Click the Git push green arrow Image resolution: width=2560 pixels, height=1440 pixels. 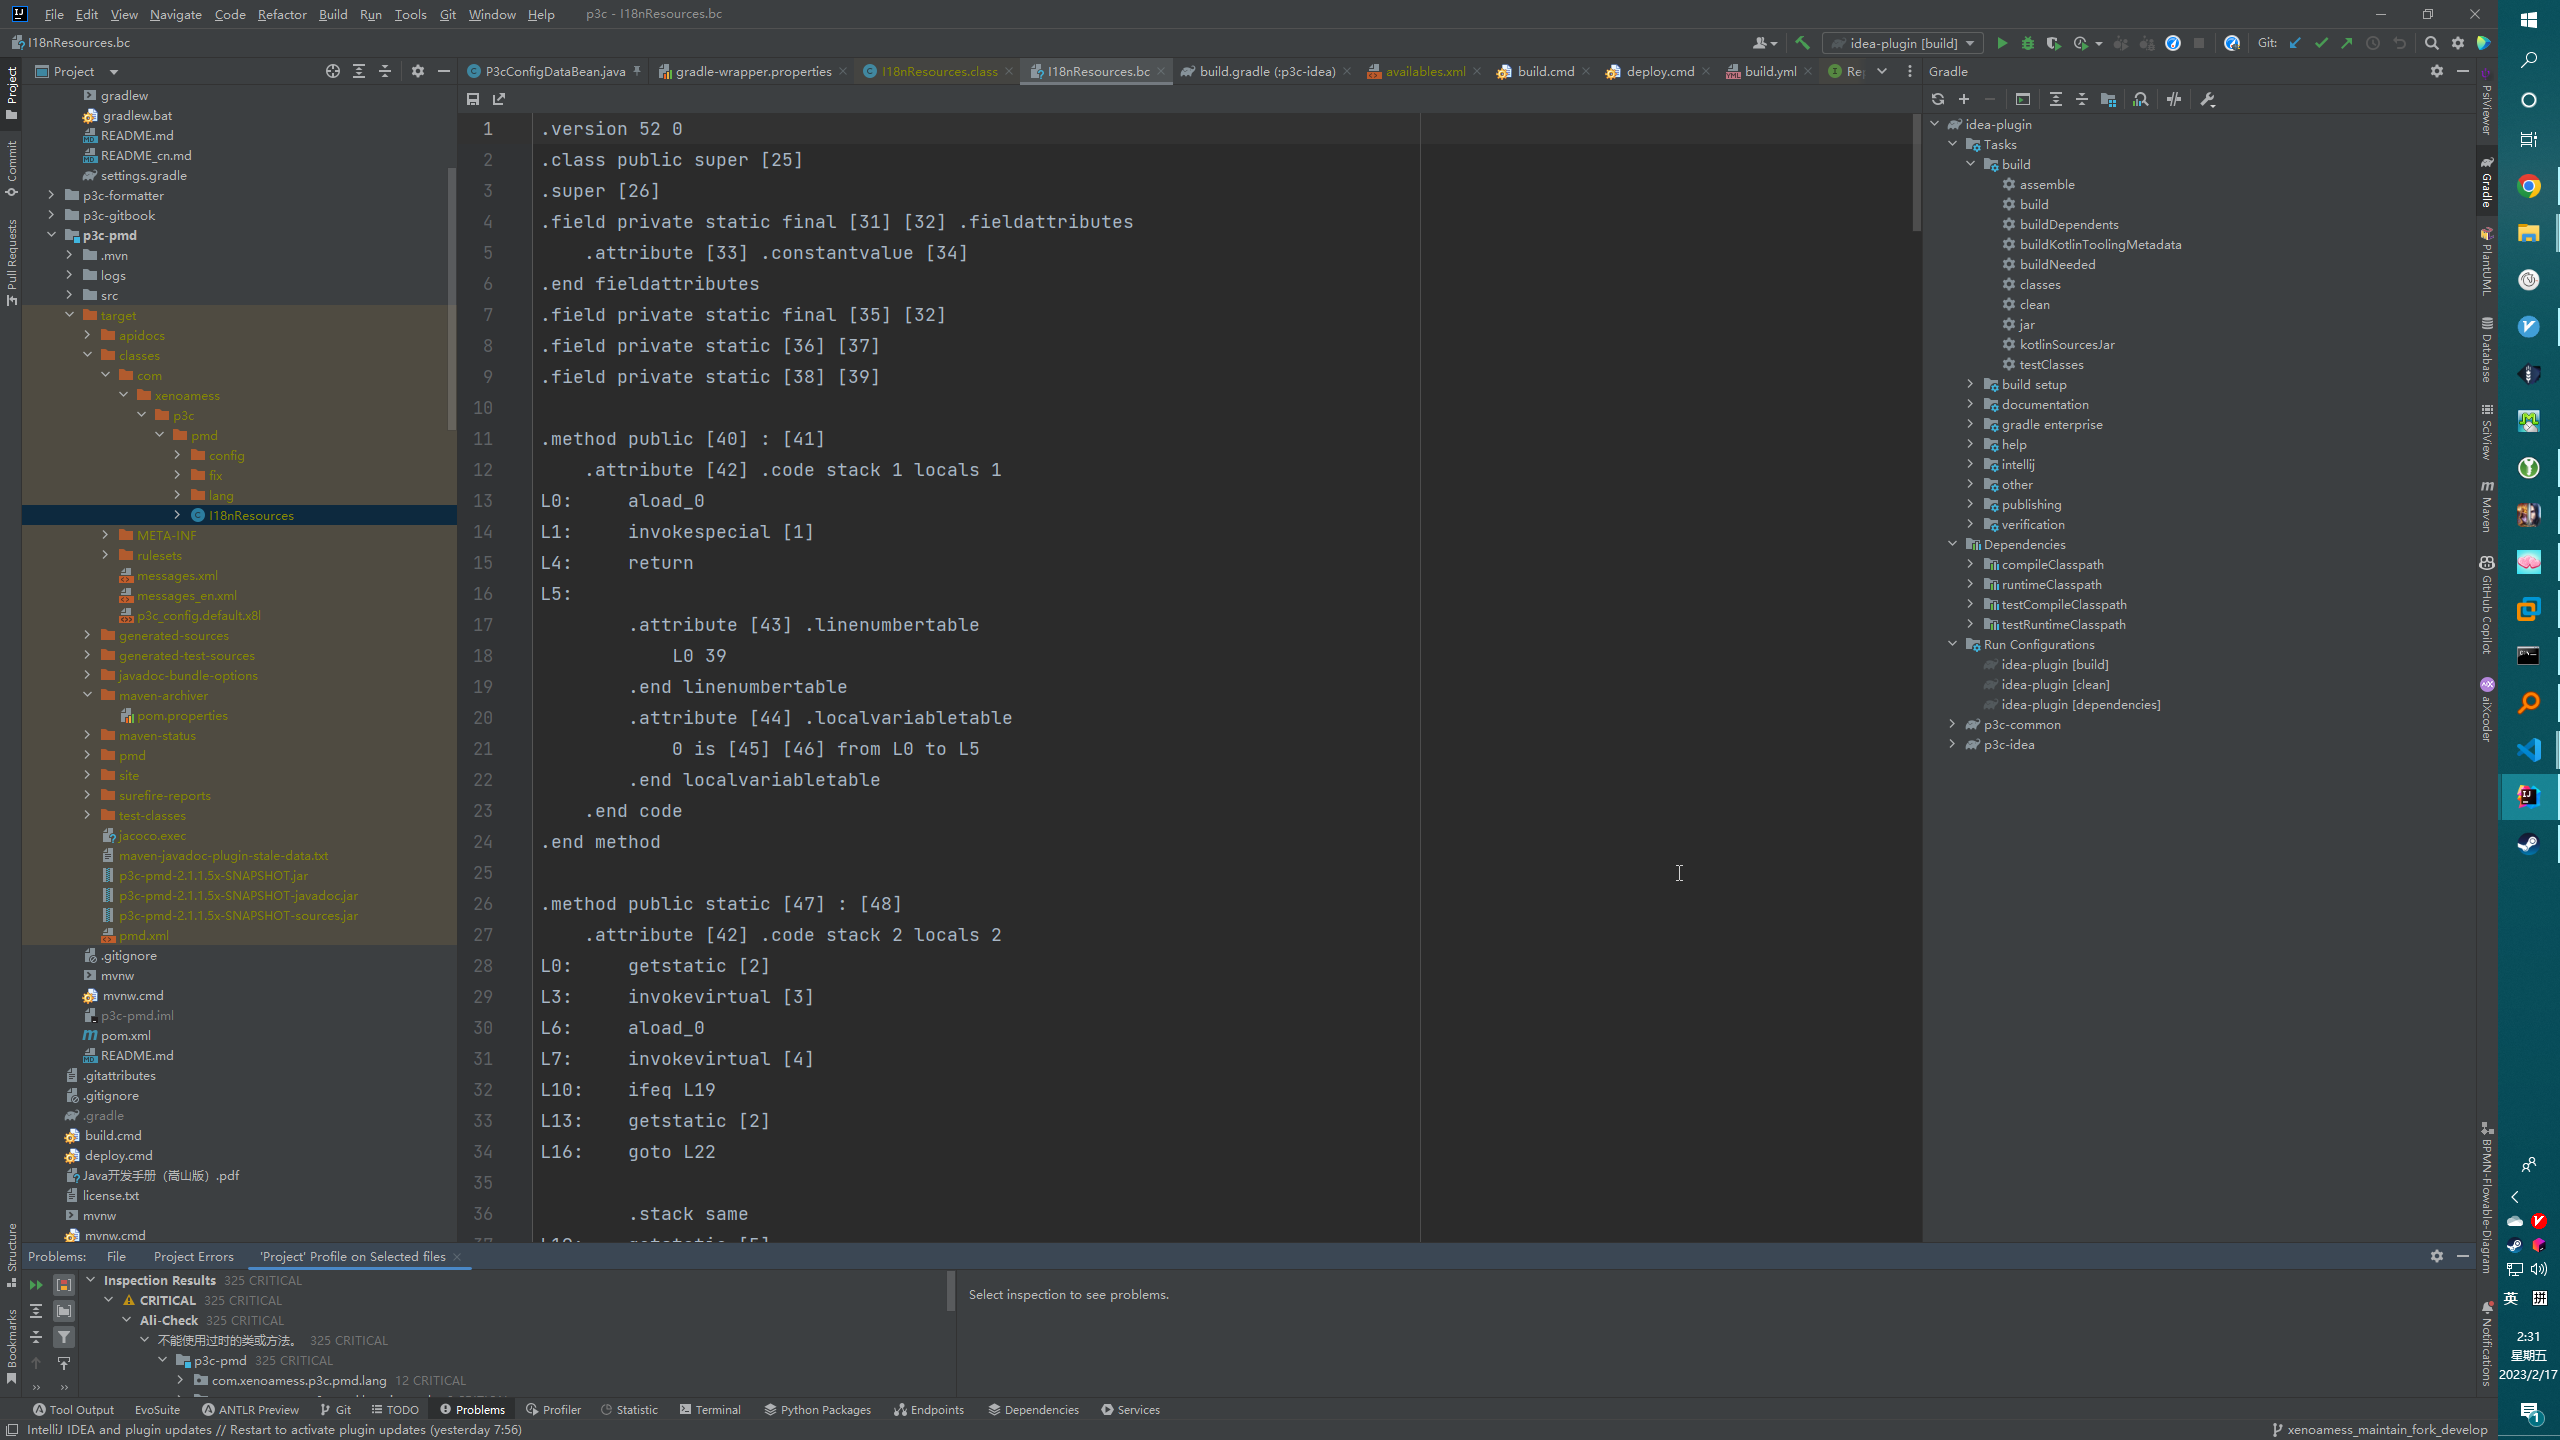pyautogui.click(x=2346, y=43)
